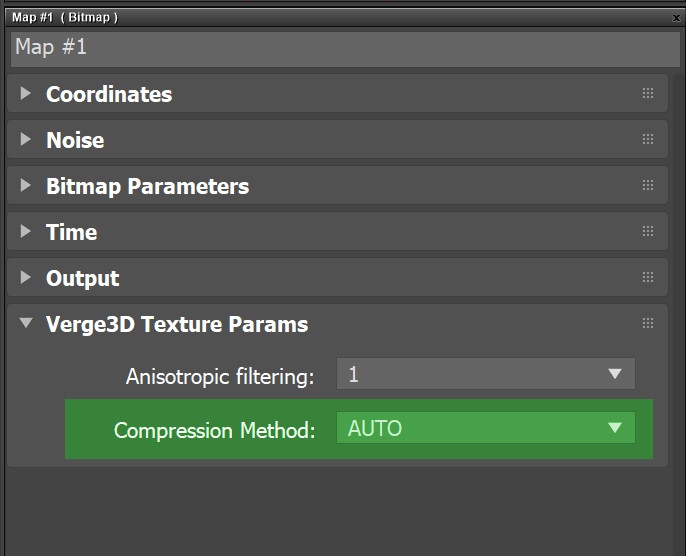Grab the Output rollout drag handle

pyautogui.click(x=648, y=277)
